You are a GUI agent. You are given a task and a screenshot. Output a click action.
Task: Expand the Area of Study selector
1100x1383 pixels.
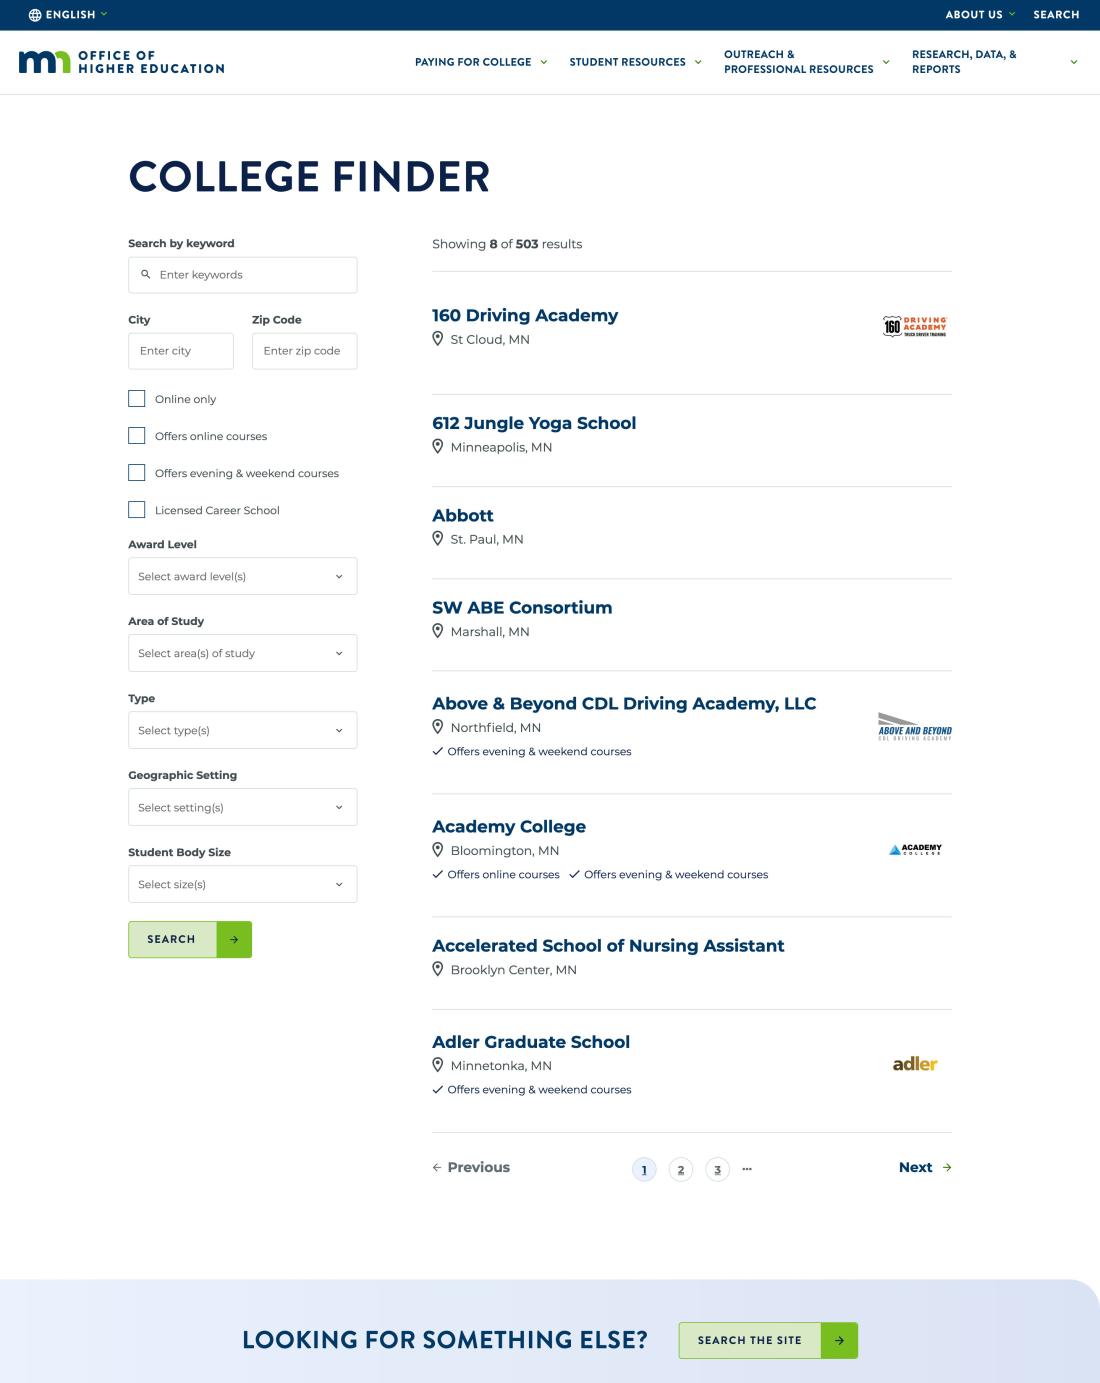point(242,653)
